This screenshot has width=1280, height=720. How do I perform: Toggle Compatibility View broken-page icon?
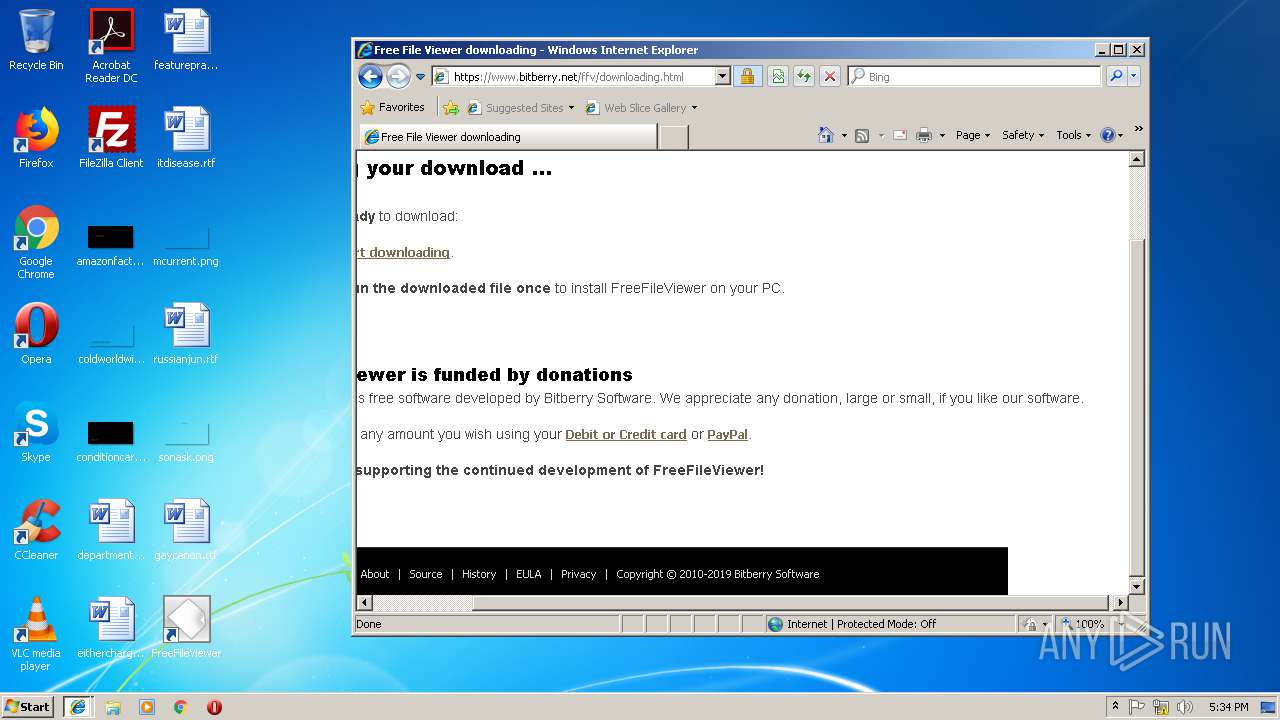point(777,76)
